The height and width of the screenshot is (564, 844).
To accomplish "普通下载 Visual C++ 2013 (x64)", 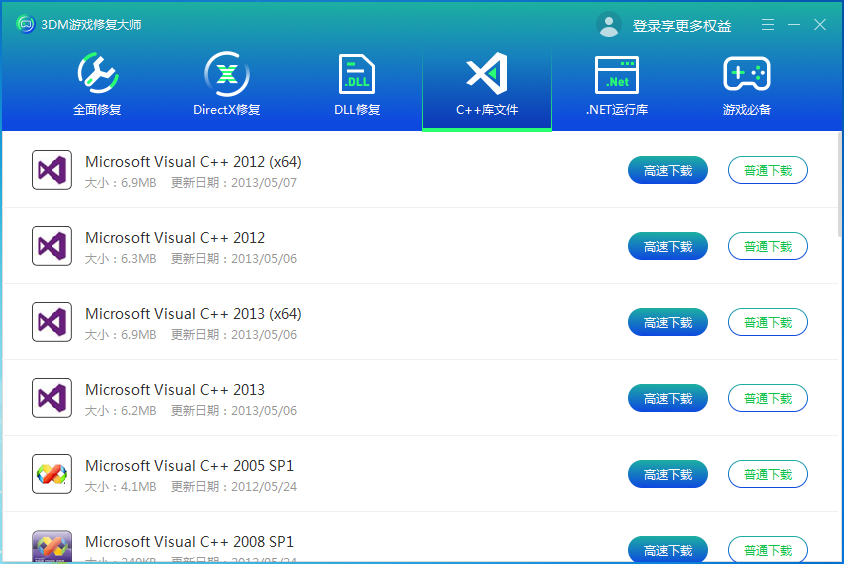I will point(768,322).
